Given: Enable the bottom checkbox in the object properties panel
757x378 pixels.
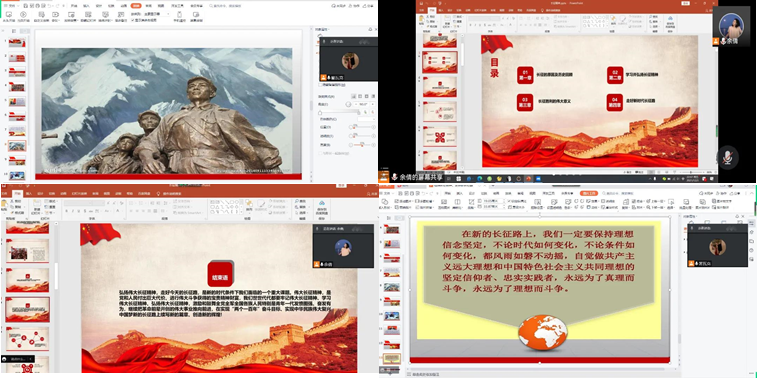Looking at the screenshot, I should click(320, 153).
